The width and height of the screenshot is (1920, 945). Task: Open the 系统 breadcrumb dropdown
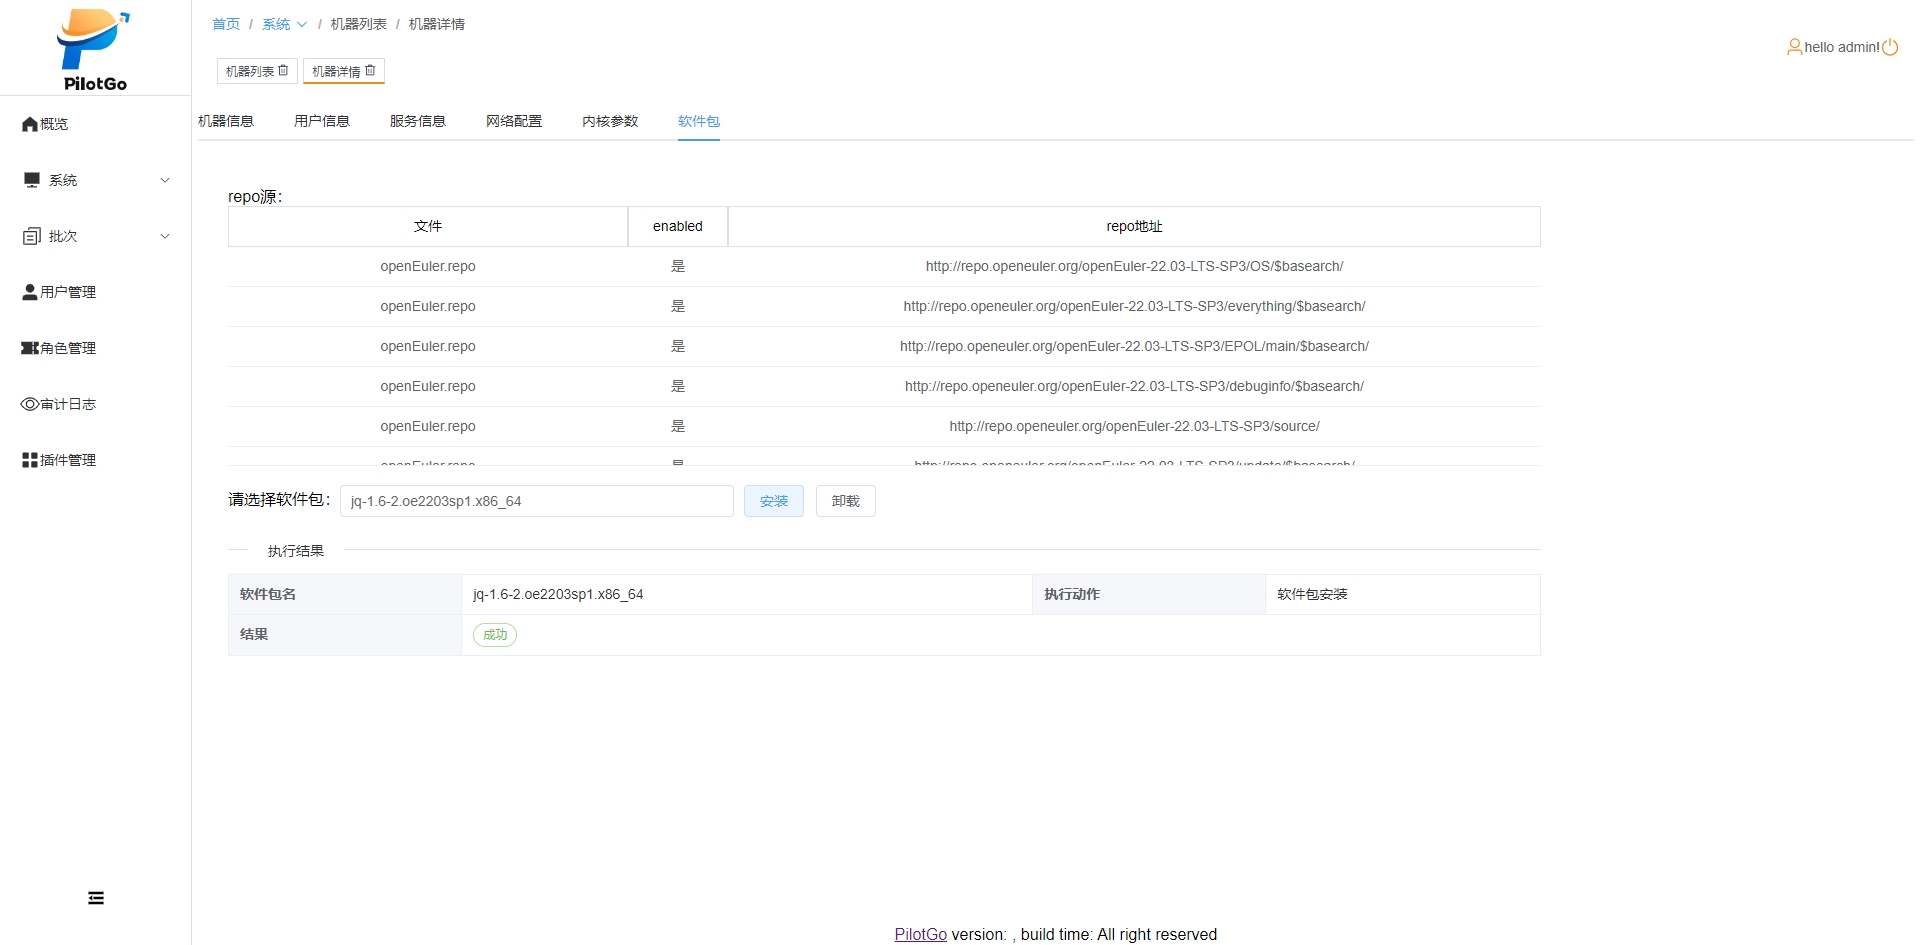point(284,24)
